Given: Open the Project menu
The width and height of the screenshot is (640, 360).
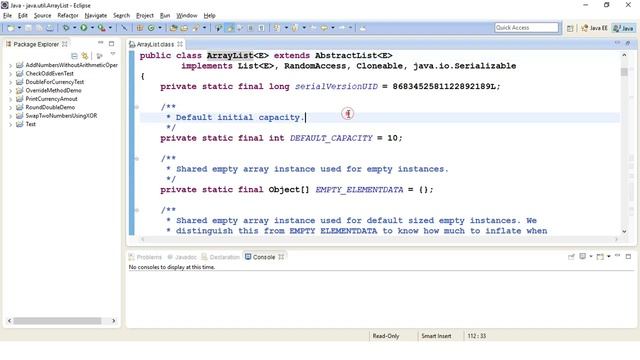Looking at the screenshot, I should 145,16.
